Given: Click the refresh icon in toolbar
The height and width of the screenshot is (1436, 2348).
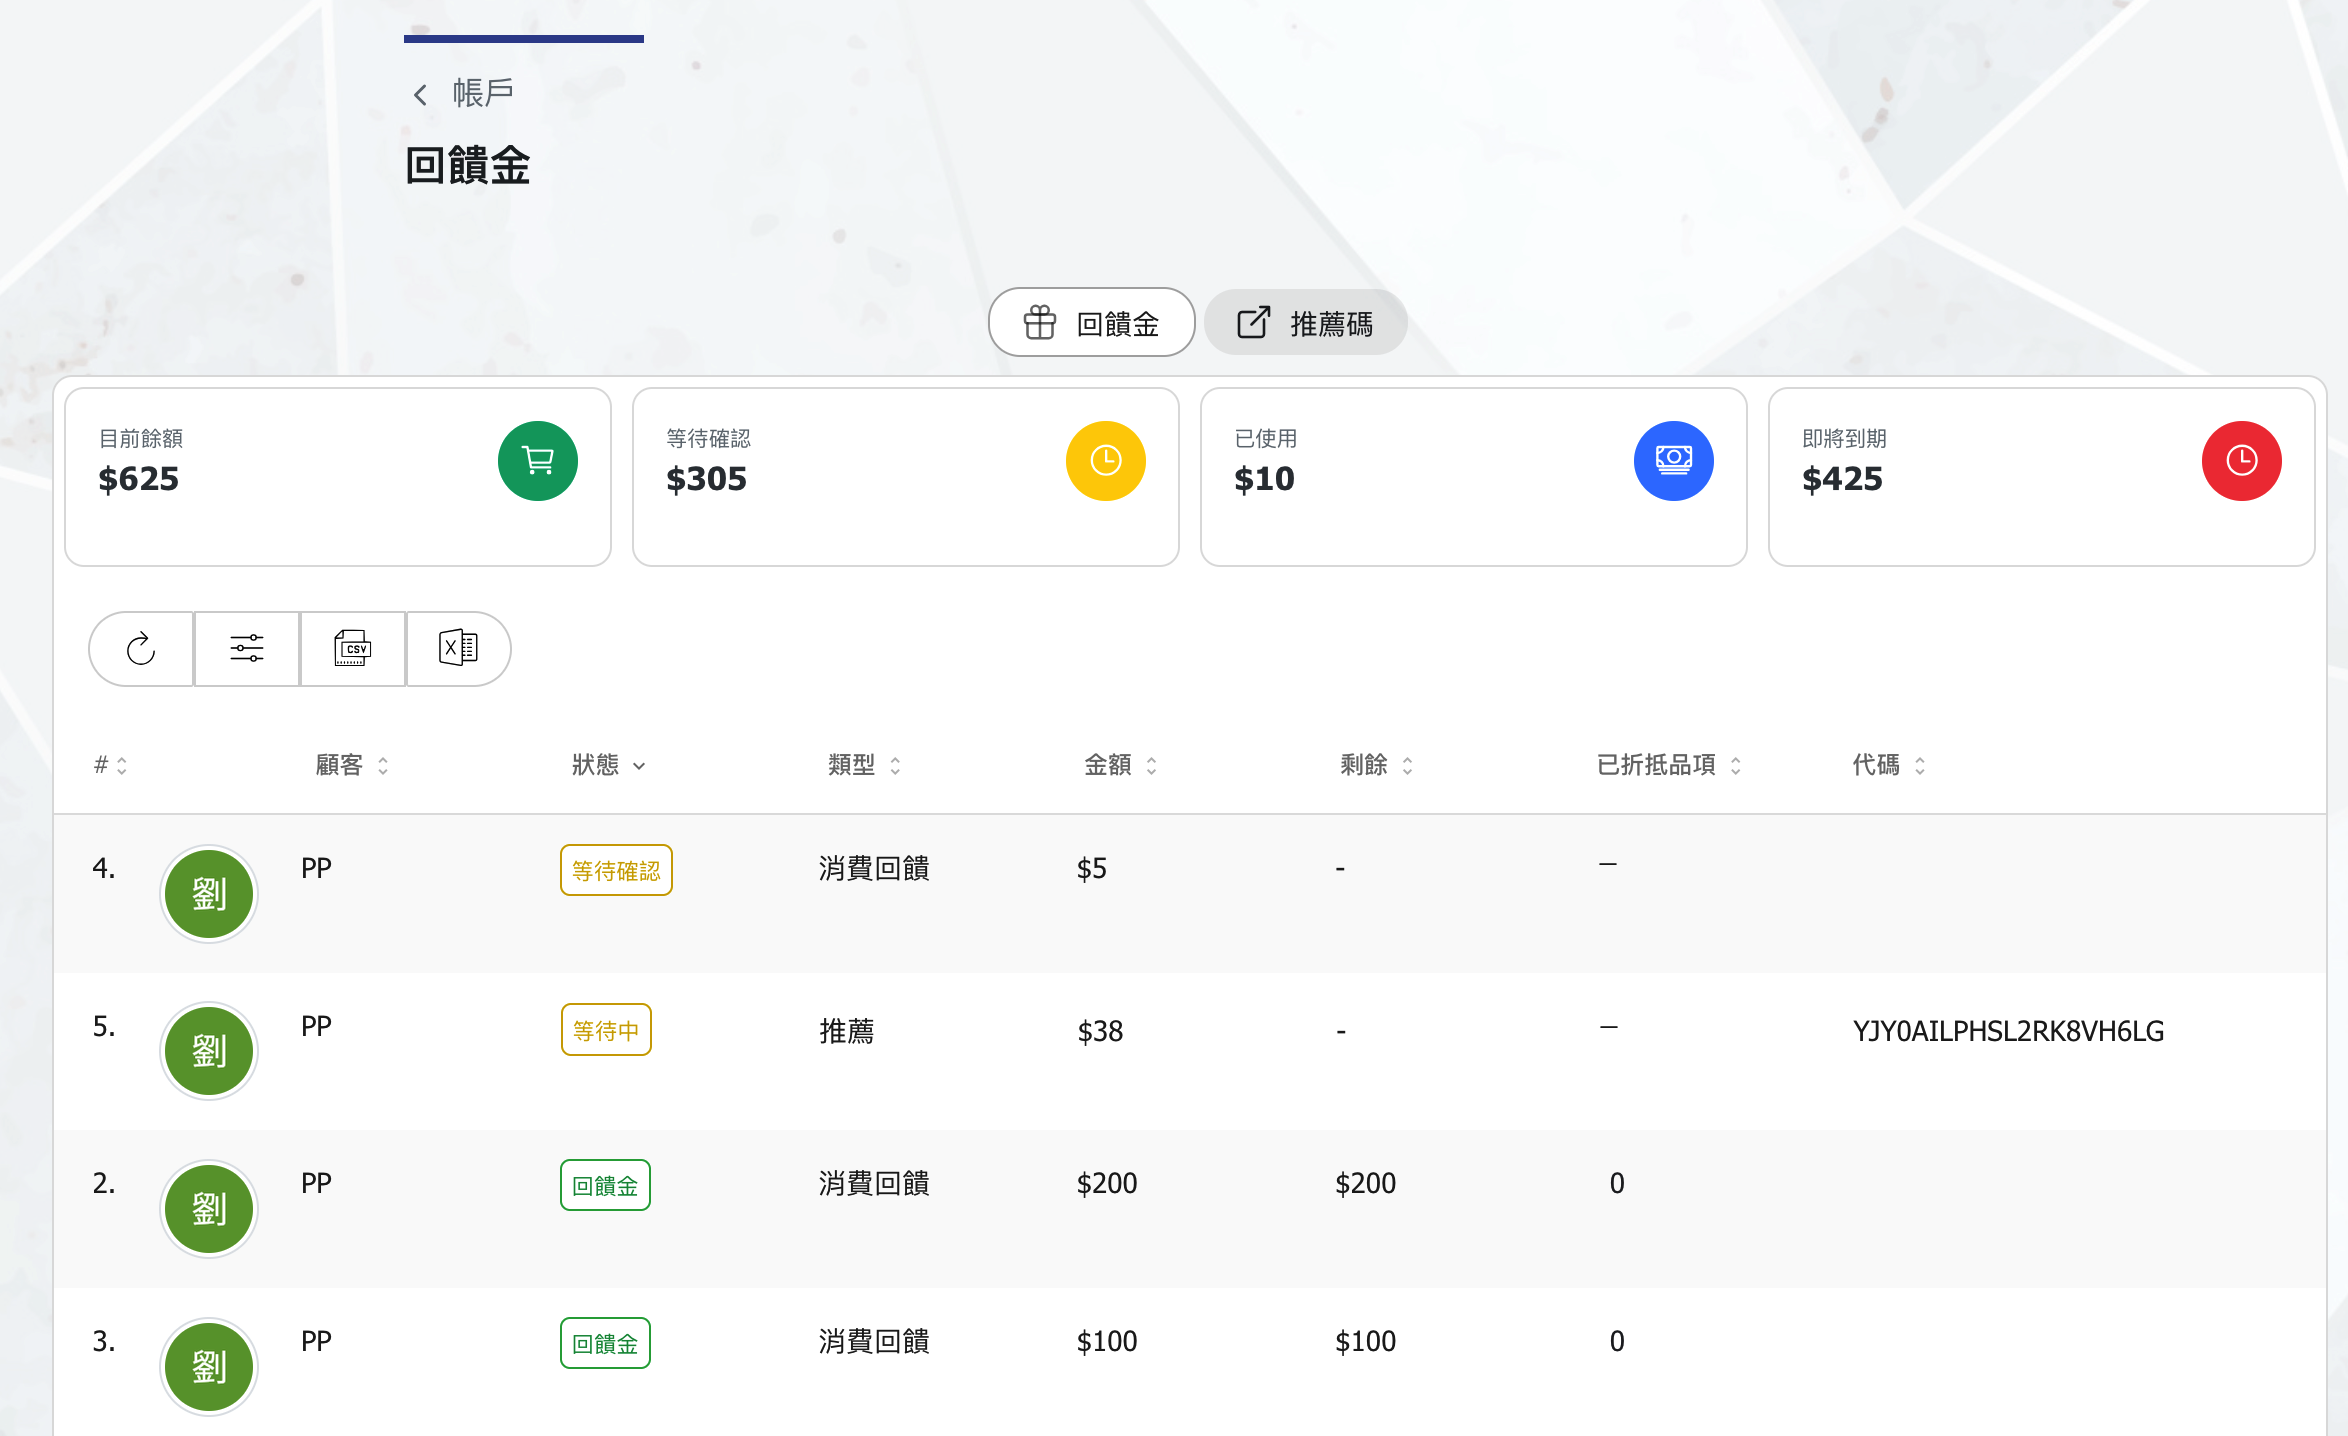Looking at the screenshot, I should 141,649.
